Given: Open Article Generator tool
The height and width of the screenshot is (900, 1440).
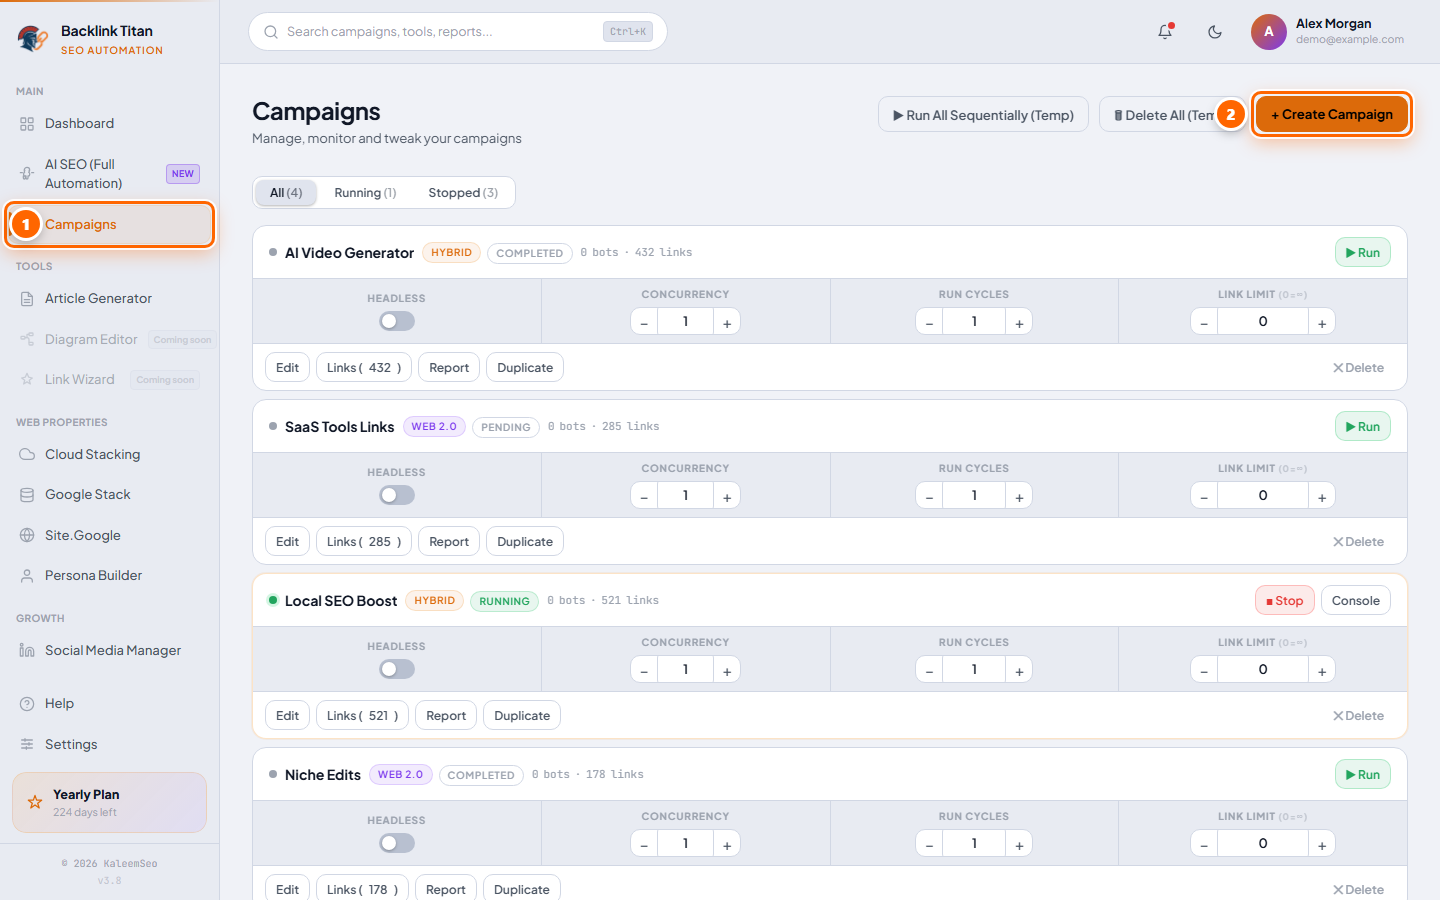Looking at the screenshot, I should pos(110,299).
